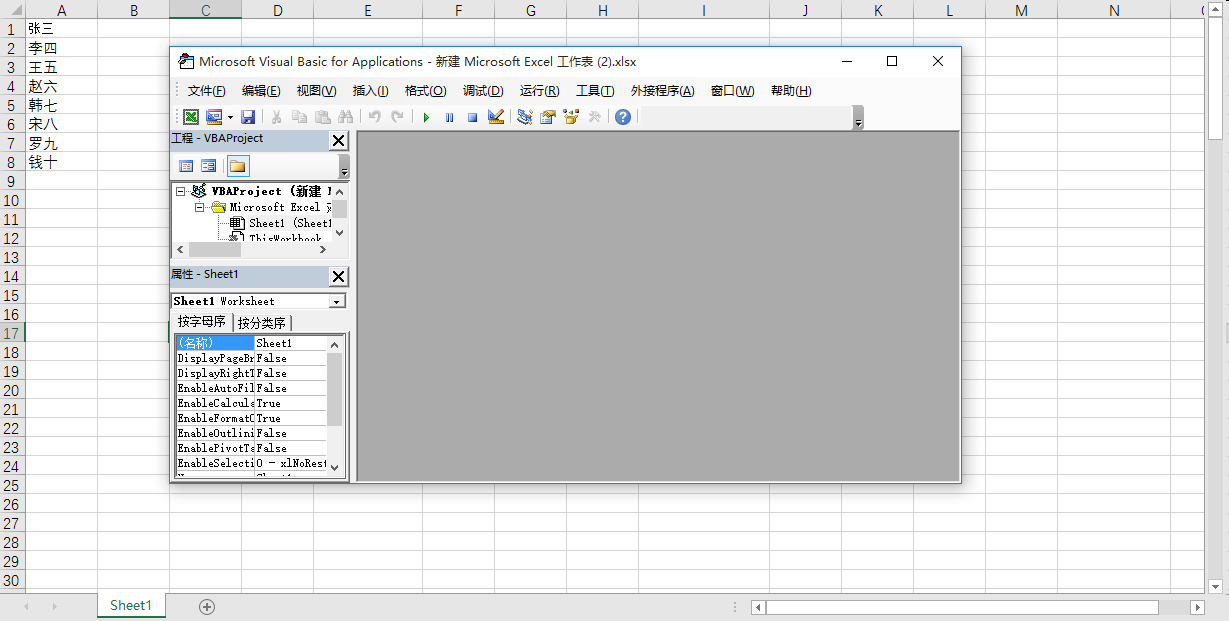Select the DisplayPageBreaks property row

tap(251, 358)
